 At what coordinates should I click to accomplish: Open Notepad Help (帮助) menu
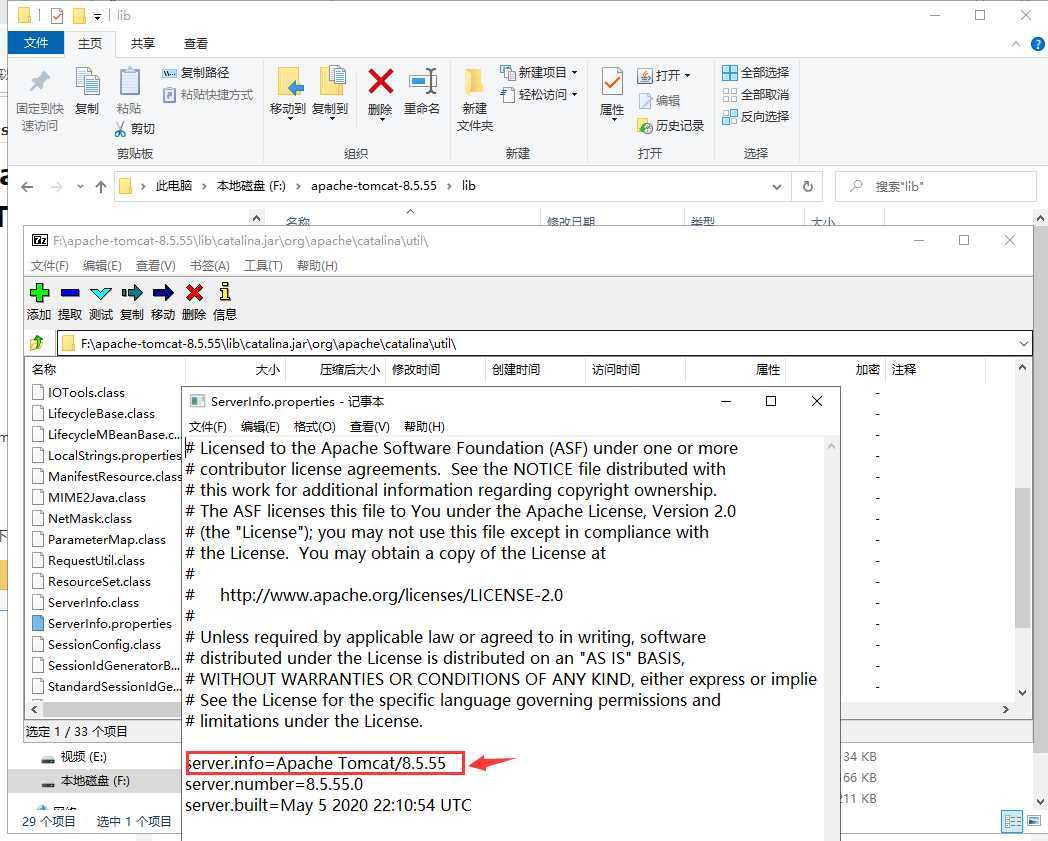(424, 427)
